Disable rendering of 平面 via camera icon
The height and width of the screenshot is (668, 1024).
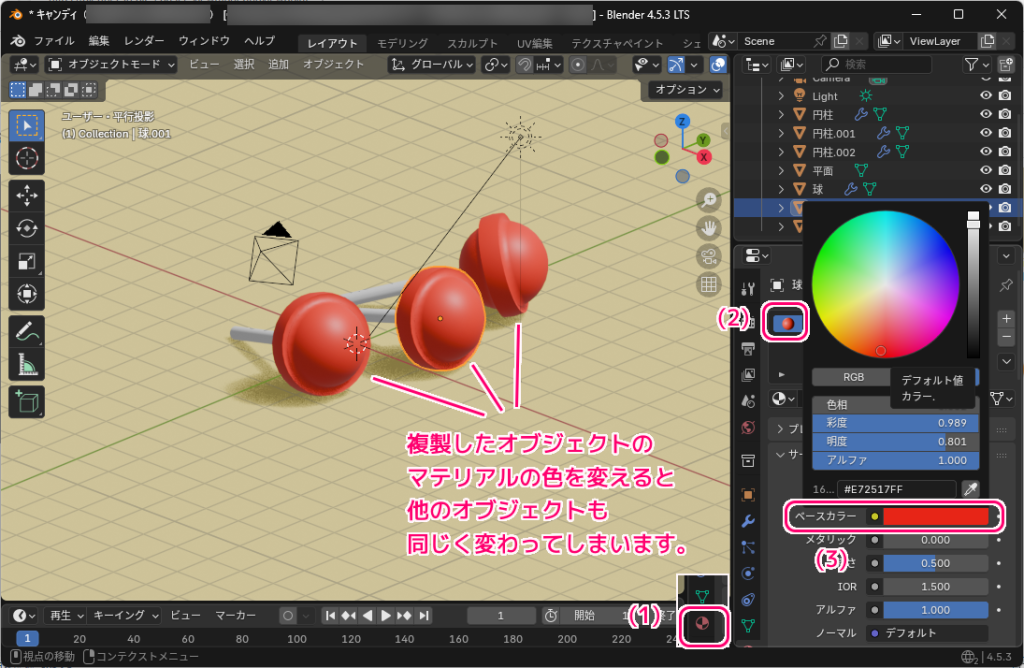pyautogui.click(x=1005, y=170)
